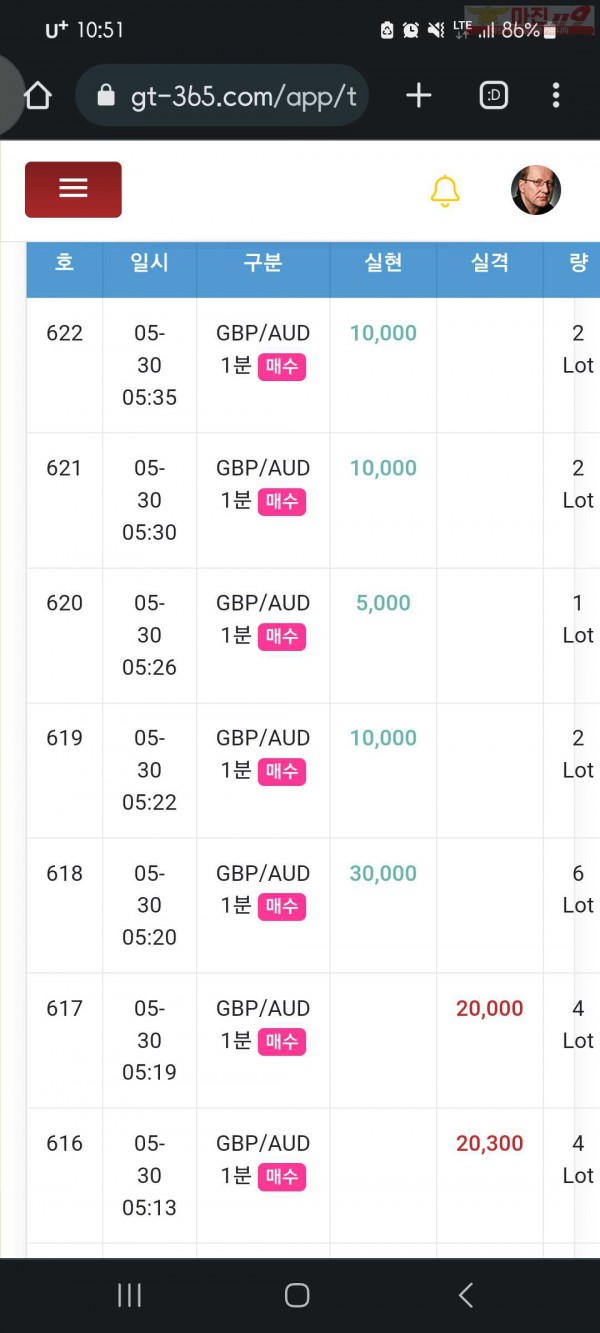Tap the gt-365.com address bar
Image resolution: width=600 pixels, height=1333 pixels.
click(222, 96)
